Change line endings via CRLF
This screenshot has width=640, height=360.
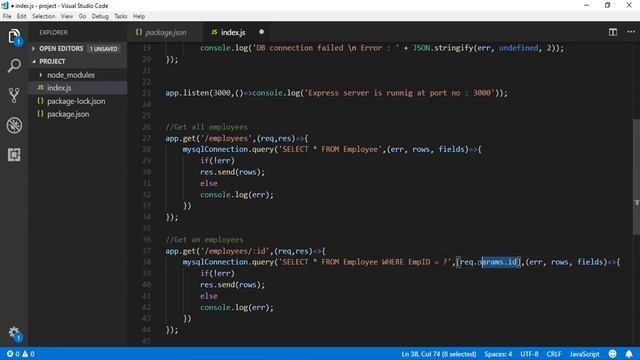pos(554,354)
